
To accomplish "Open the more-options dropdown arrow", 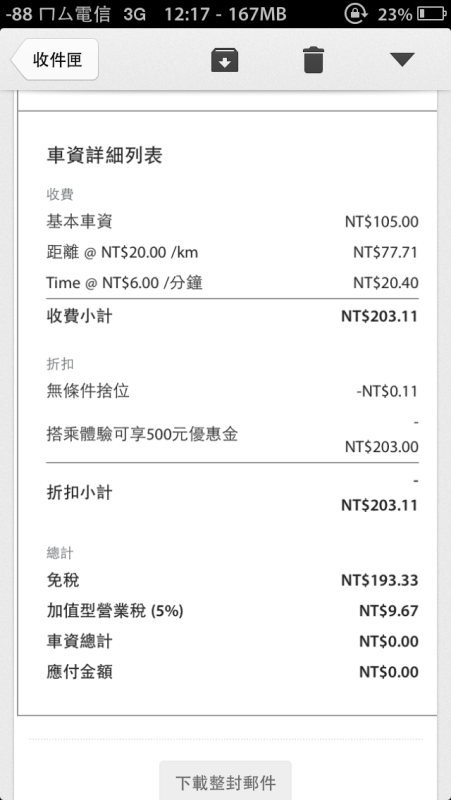I will (x=402, y=60).
